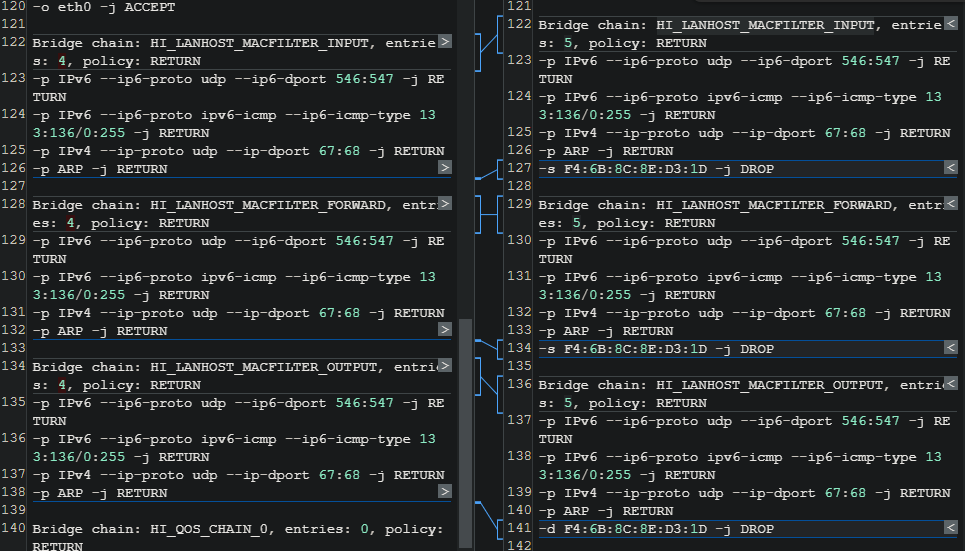The image size is (965, 551).
Task: Click the right-arrow on left pane line 126
Action: click(x=445, y=168)
